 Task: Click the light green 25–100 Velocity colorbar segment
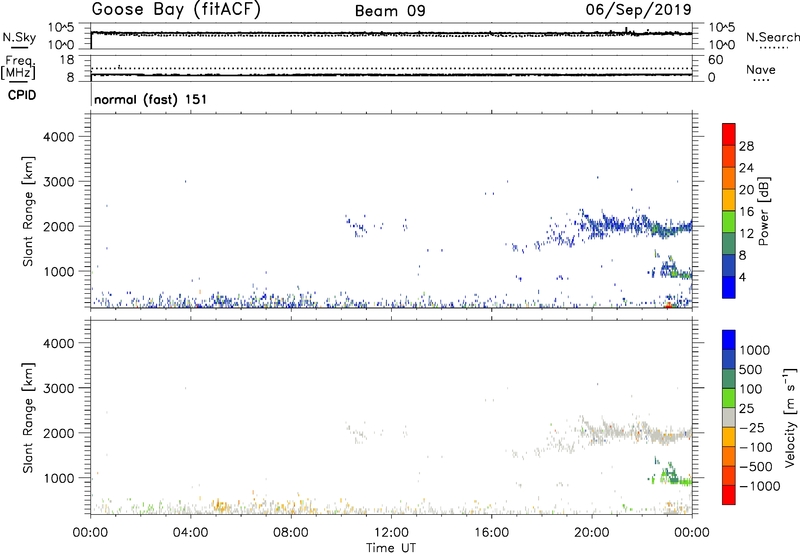click(729, 398)
